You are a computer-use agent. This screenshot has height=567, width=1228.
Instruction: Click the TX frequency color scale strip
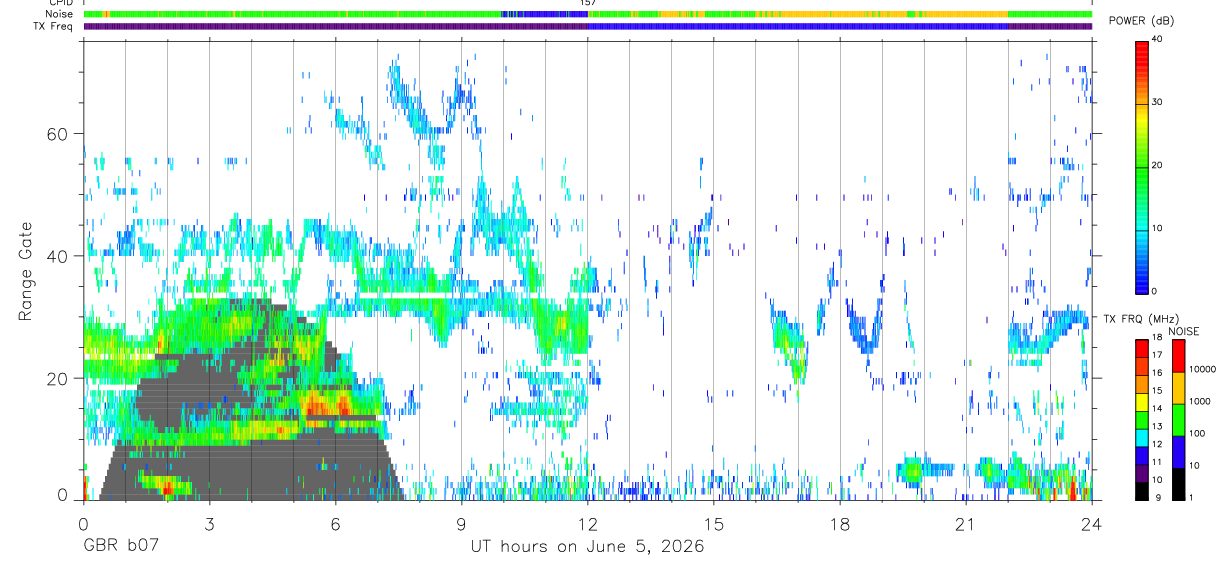click(1142, 420)
